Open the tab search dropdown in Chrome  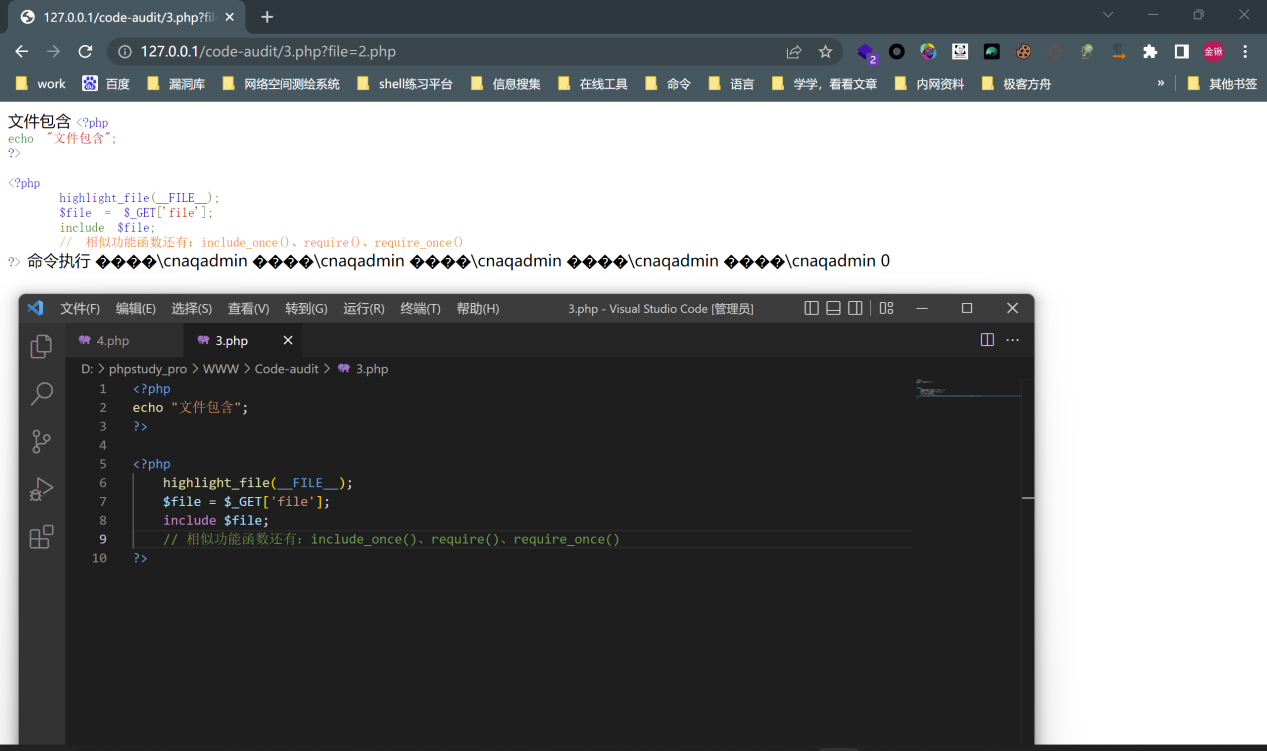coord(1108,15)
